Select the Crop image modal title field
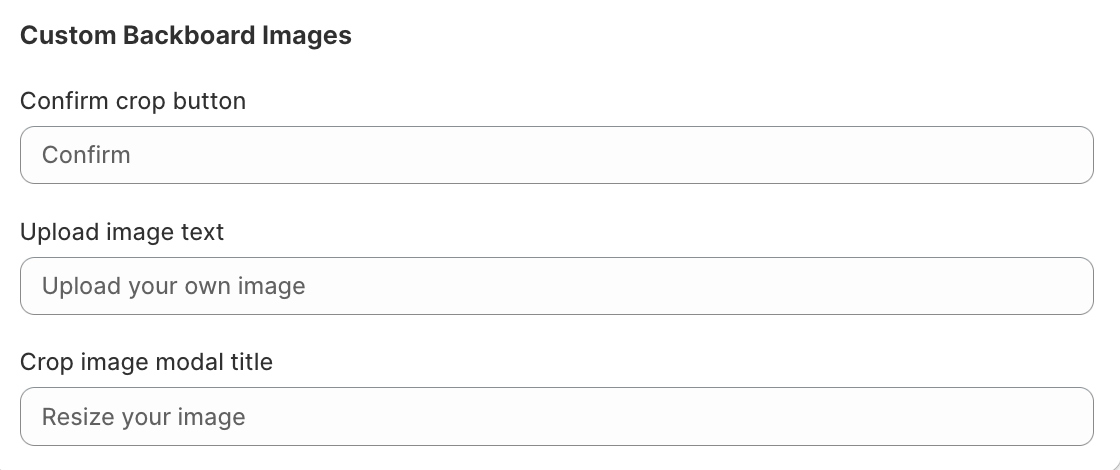1120x470 pixels. coord(556,416)
